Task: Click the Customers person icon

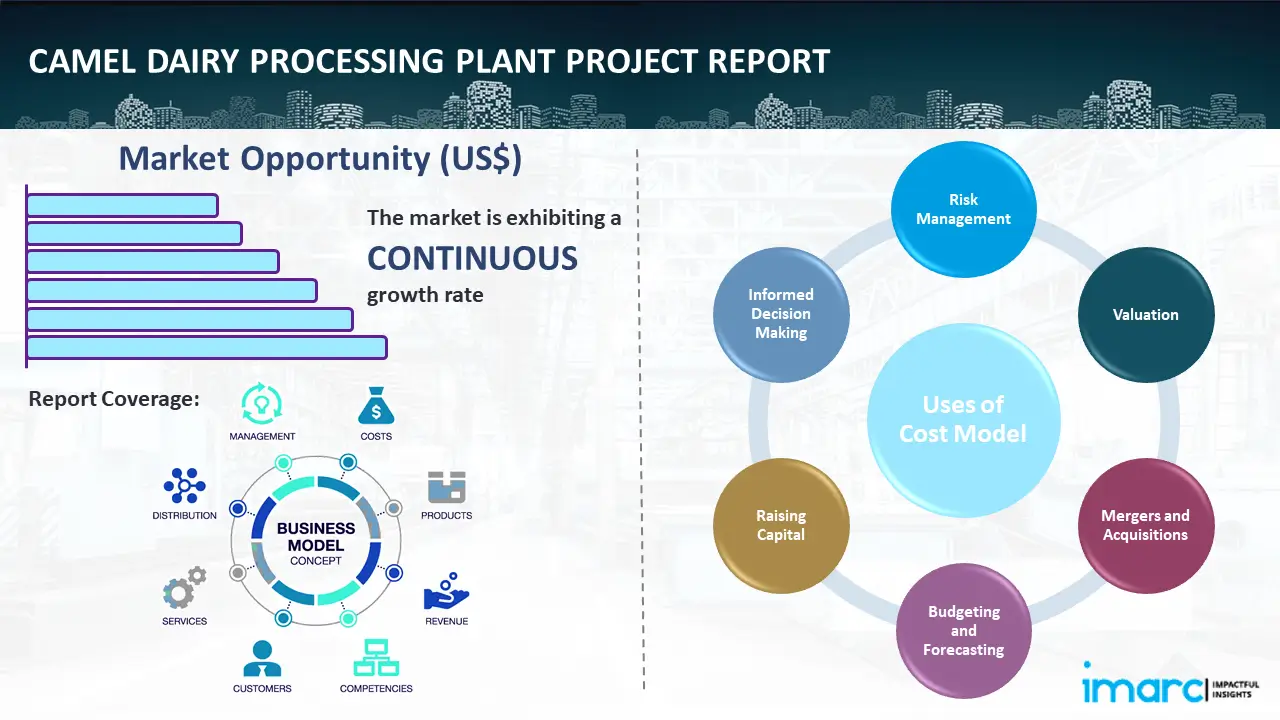Action: (262, 658)
